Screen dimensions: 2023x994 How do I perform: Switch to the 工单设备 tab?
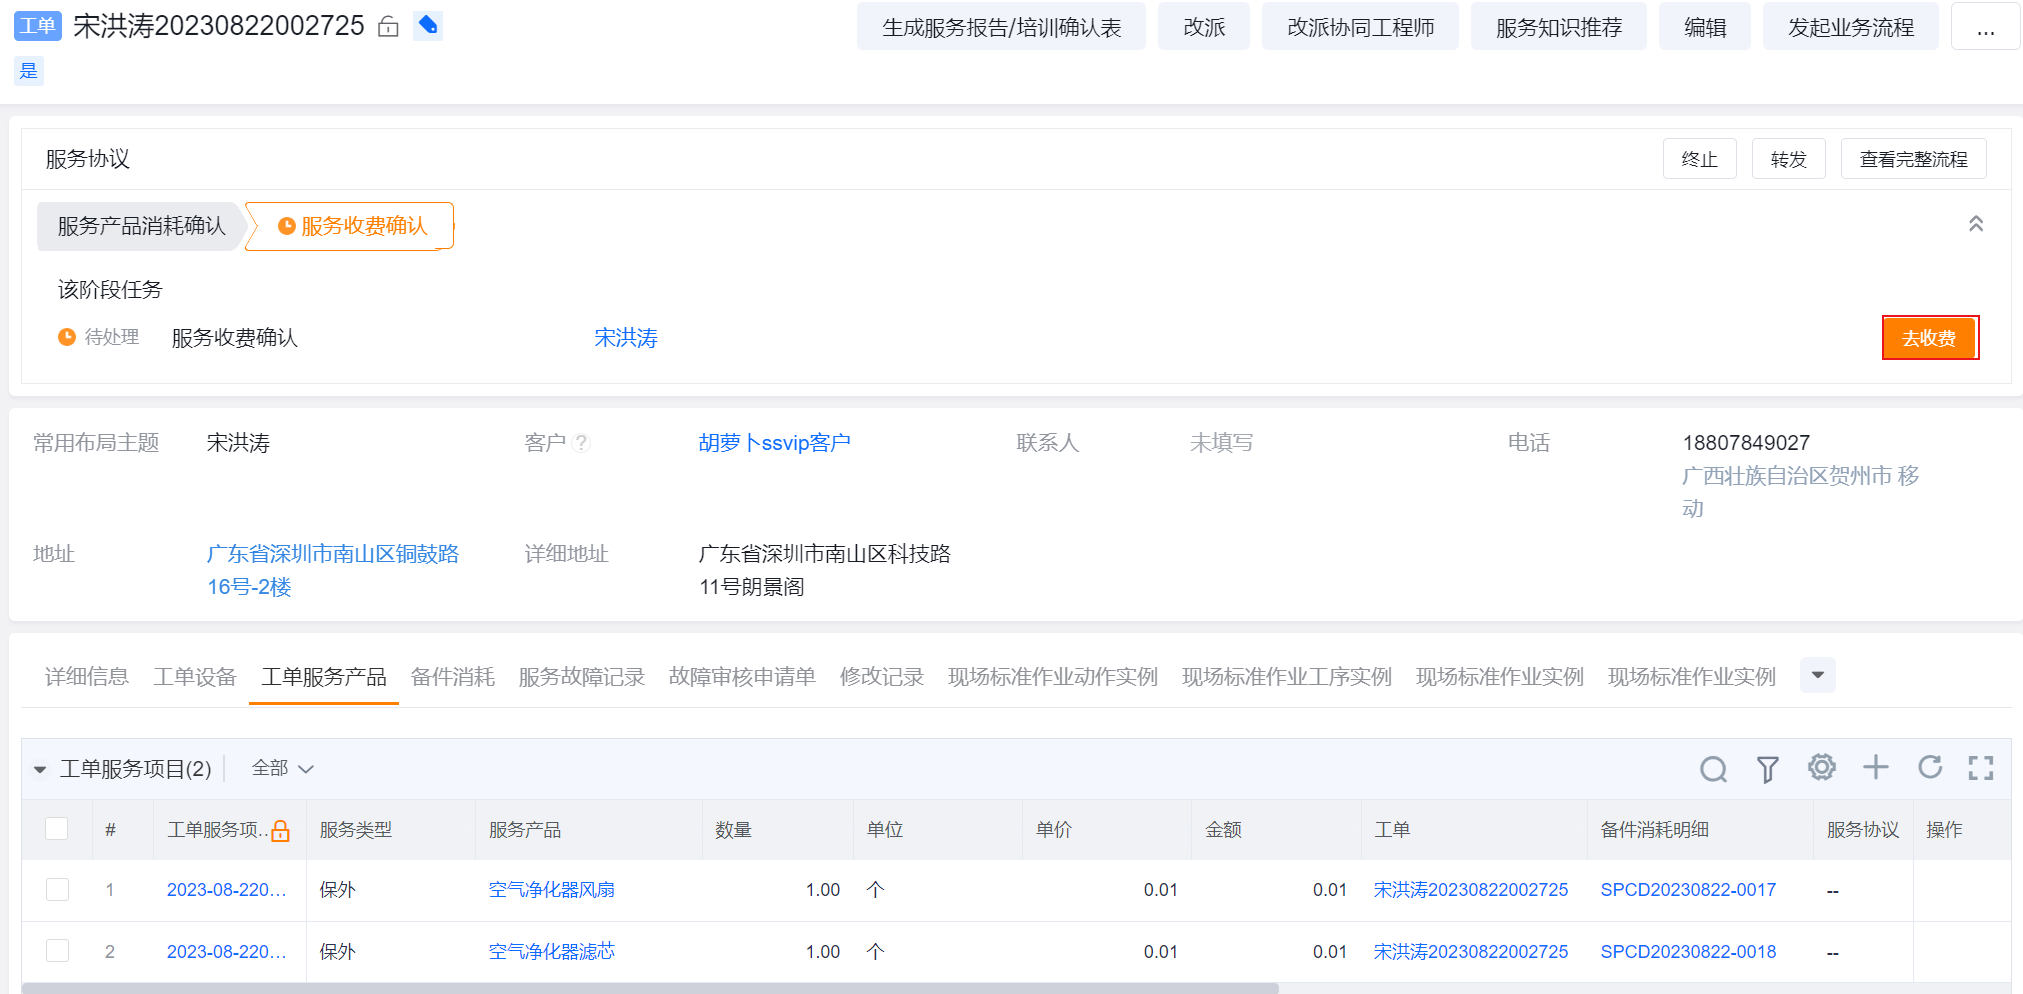tap(195, 677)
